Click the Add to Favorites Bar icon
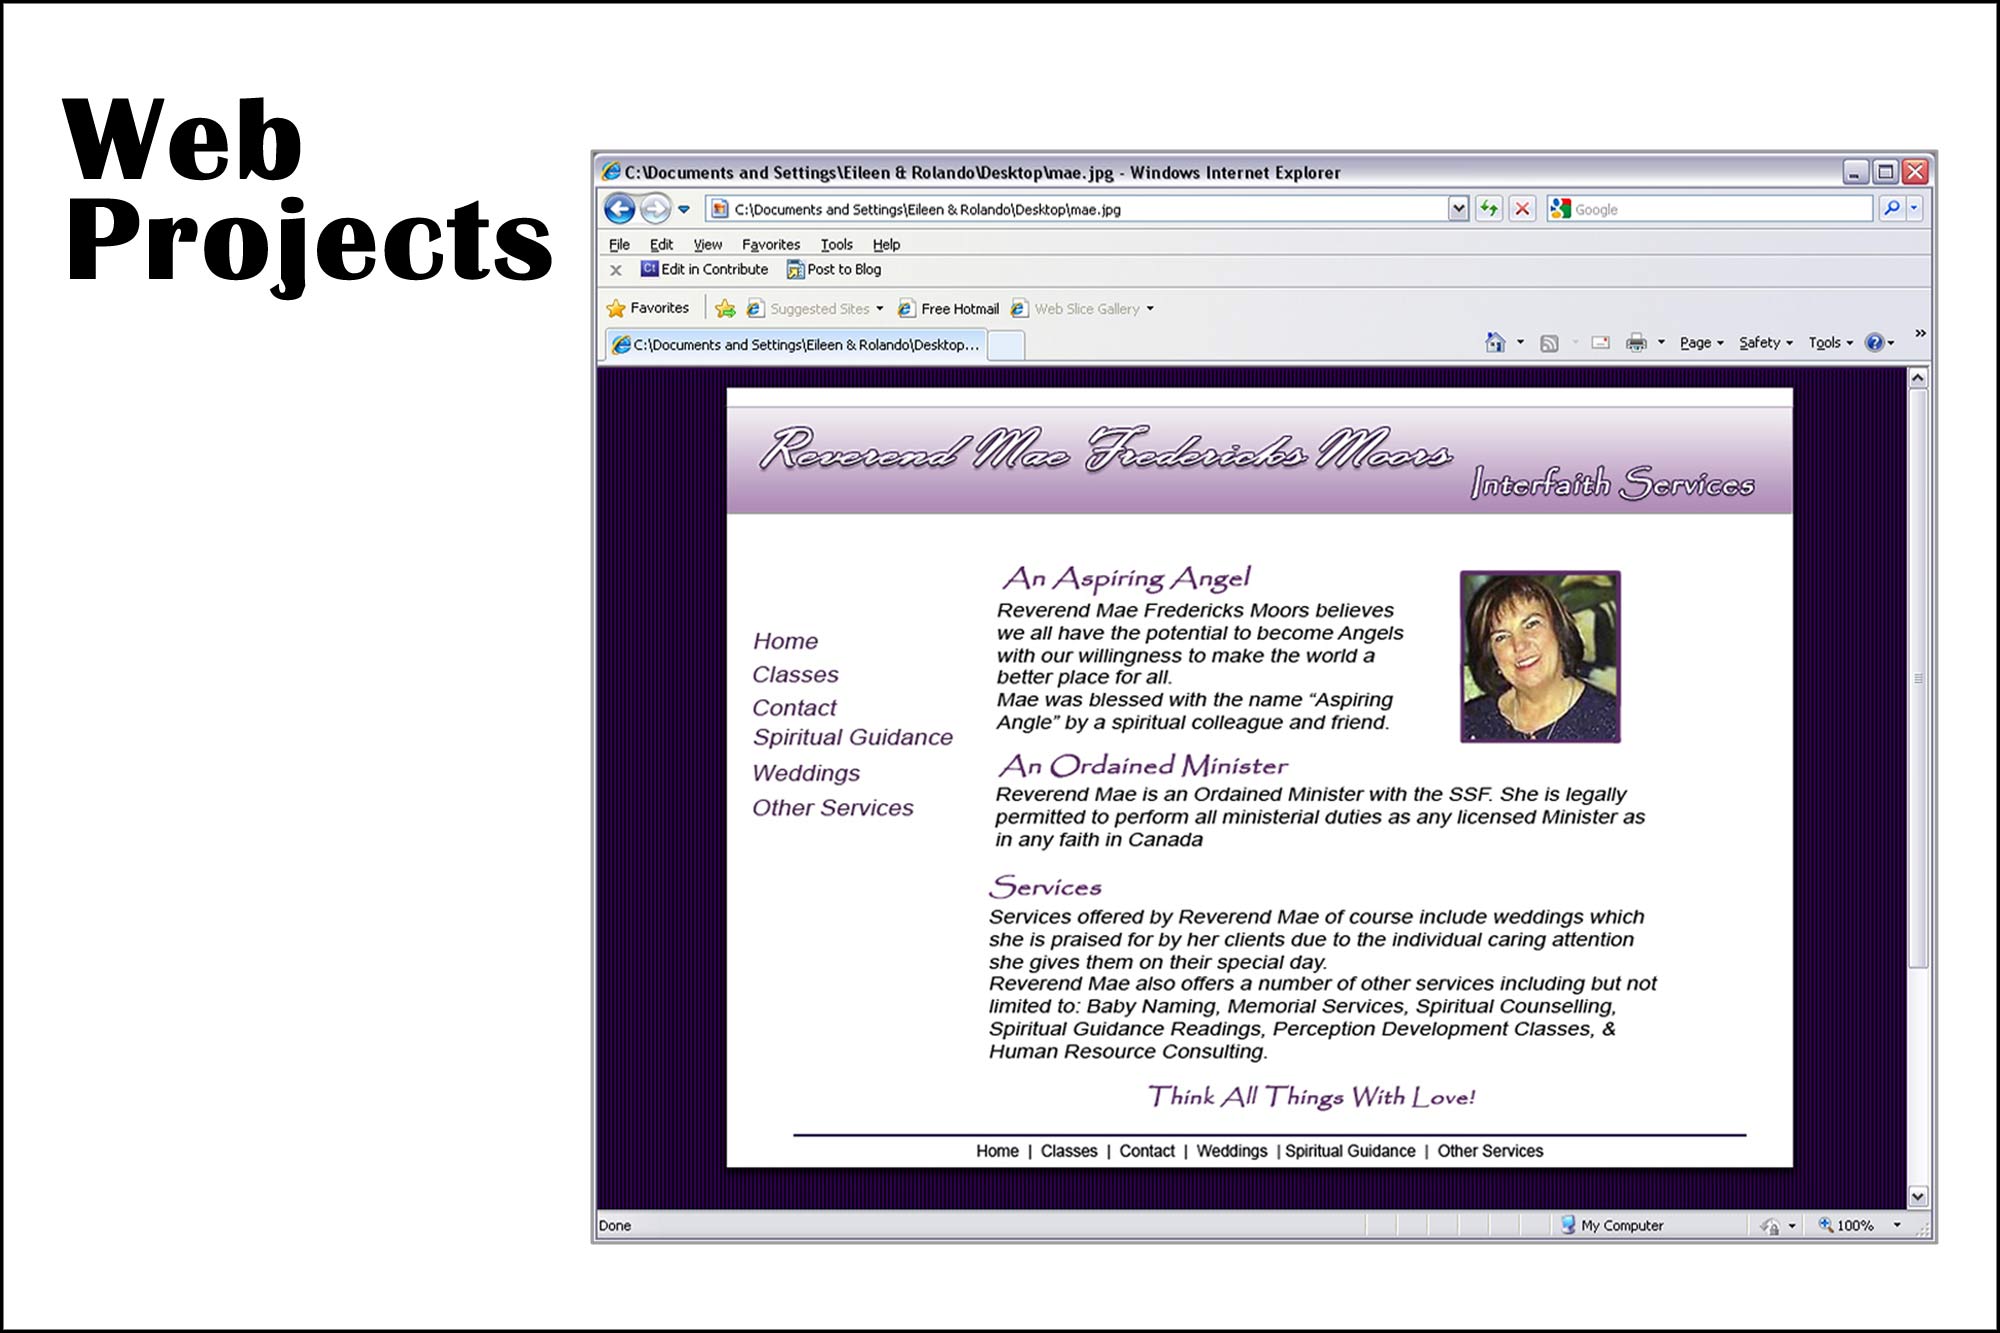The width and height of the screenshot is (2000, 1333). pos(725,309)
